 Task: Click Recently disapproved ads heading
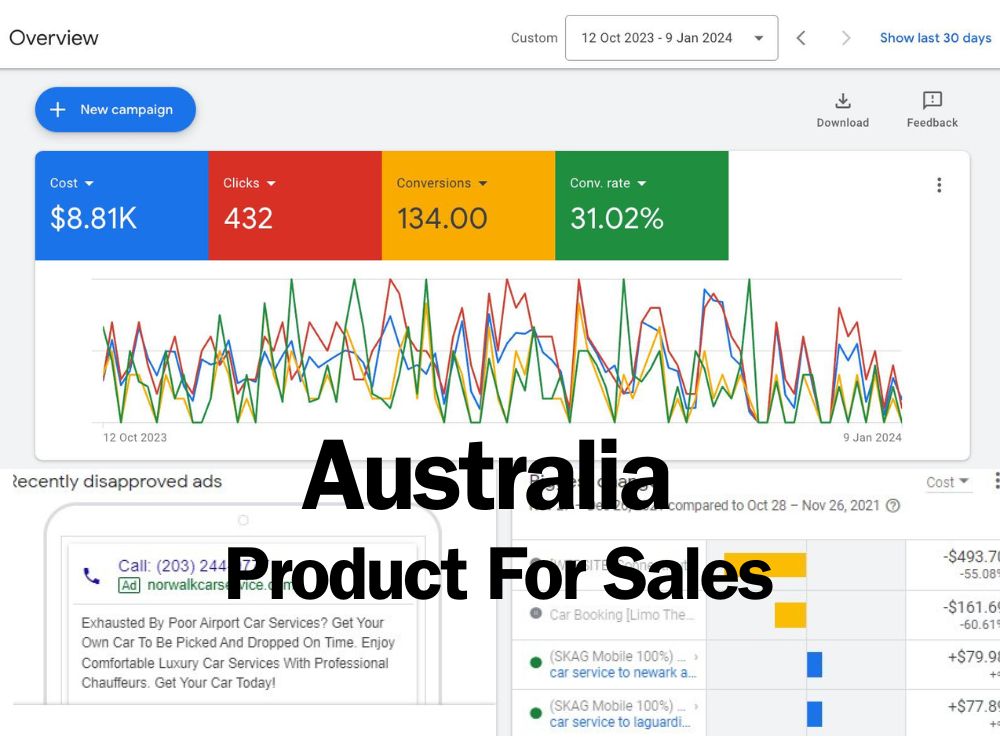[117, 482]
